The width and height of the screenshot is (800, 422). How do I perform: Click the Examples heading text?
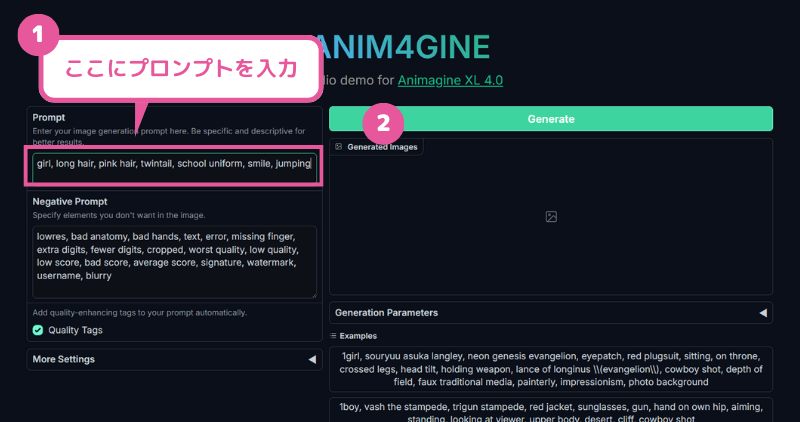pyautogui.click(x=358, y=336)
